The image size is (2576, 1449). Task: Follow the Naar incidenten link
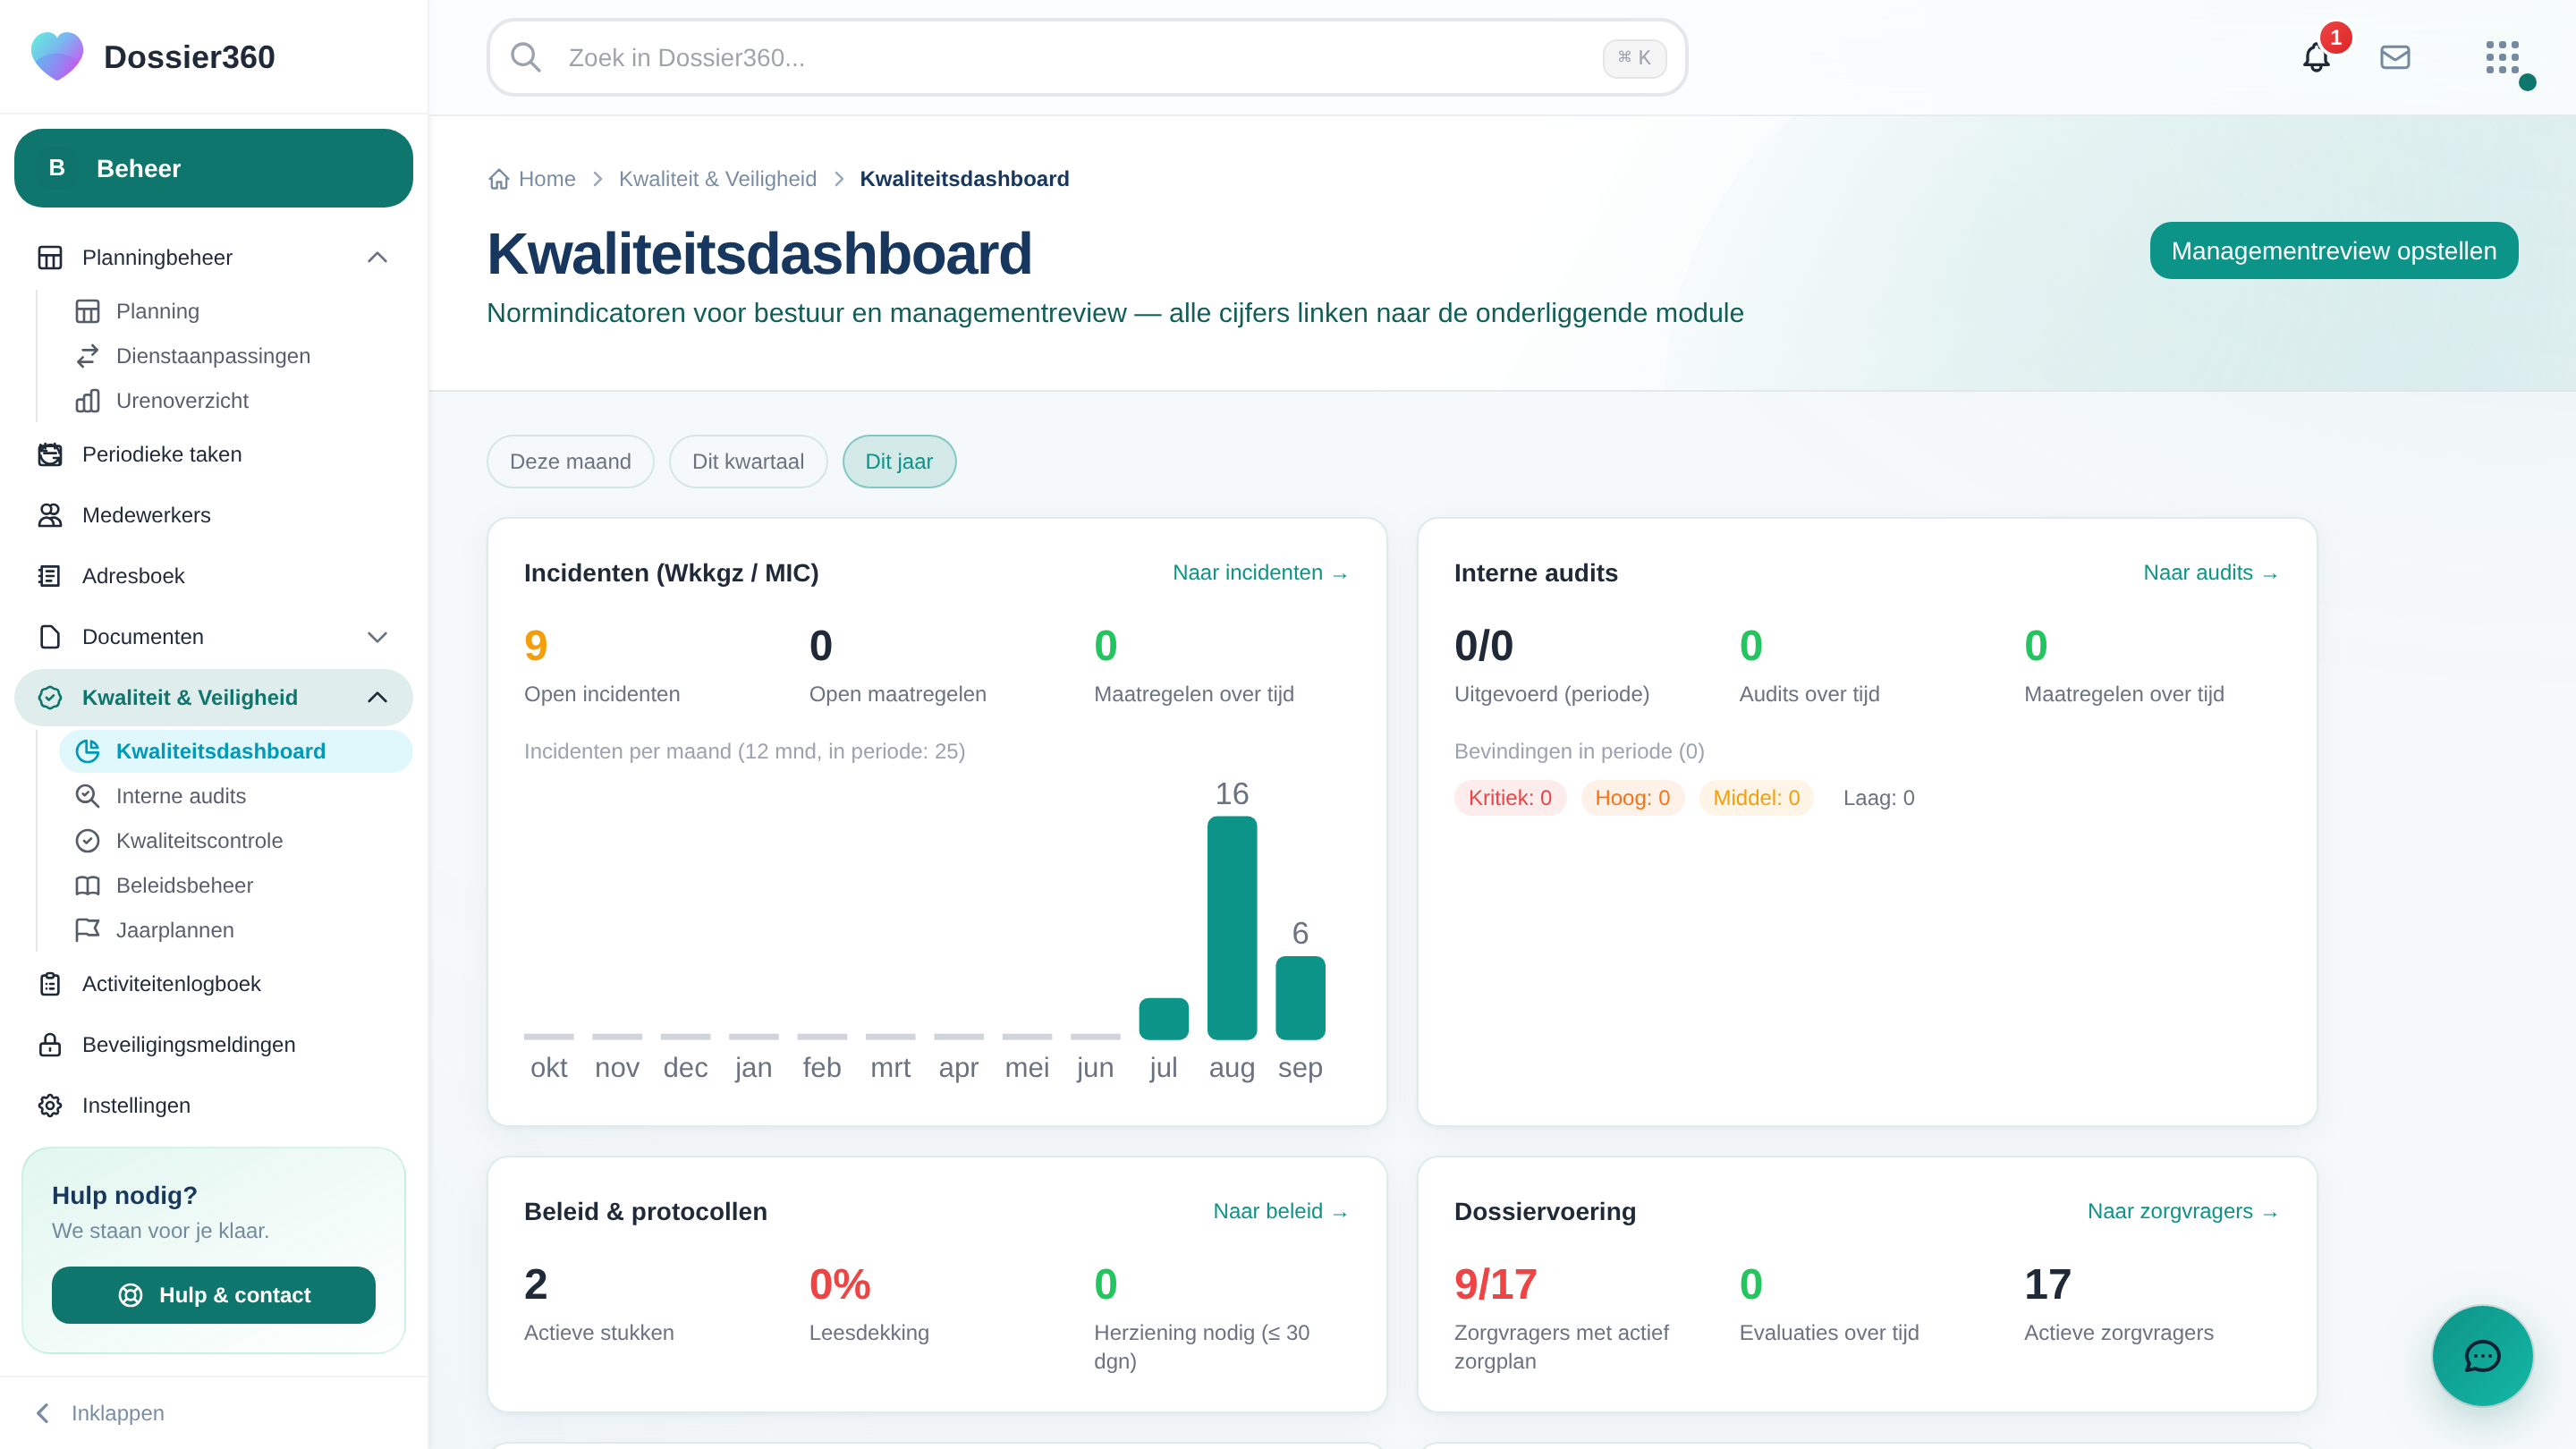[1261, 573]
